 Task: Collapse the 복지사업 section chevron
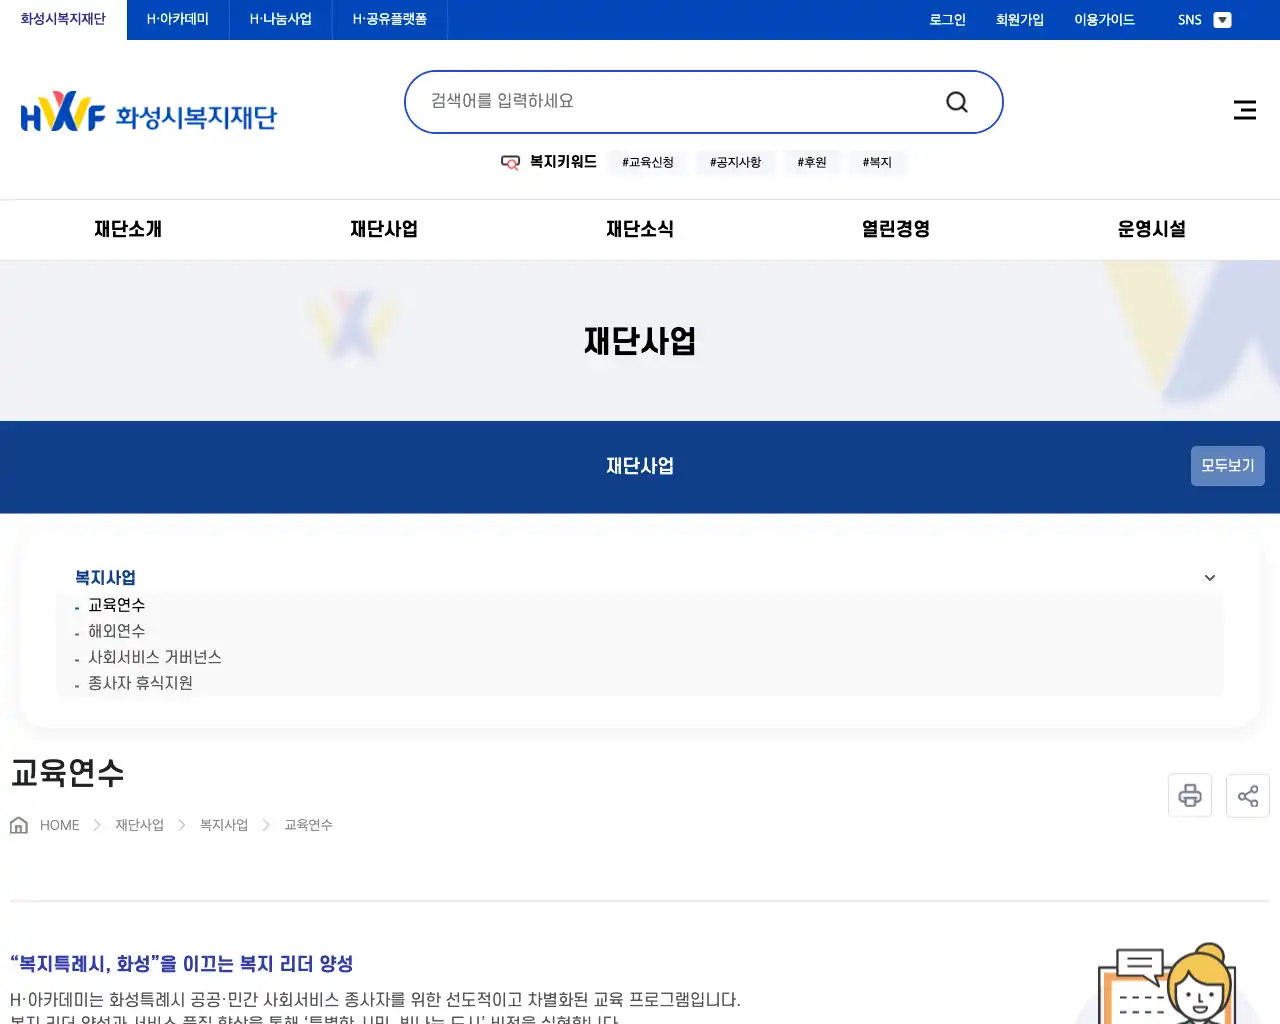1209,577
